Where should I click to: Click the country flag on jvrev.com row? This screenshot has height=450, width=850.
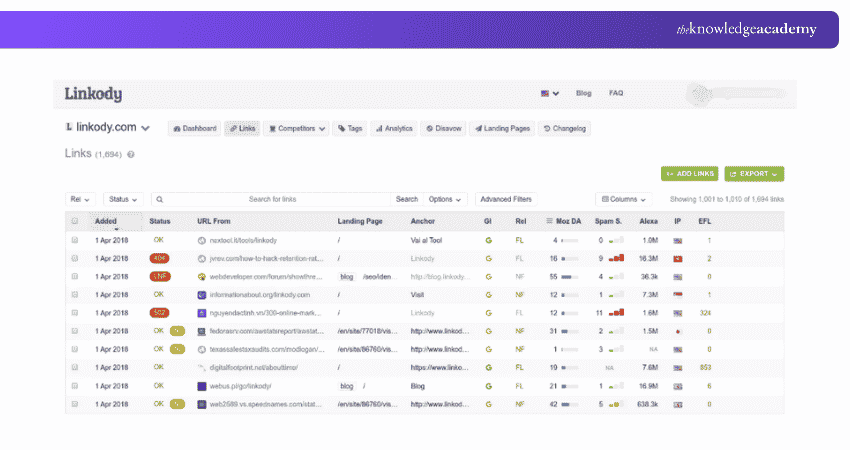(x=678, y=259)
